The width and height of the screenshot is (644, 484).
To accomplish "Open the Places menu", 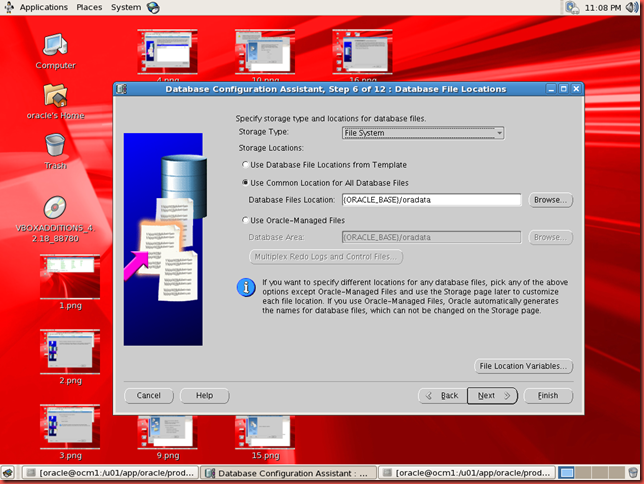I will pyautogui.click(x=89, y=7).
